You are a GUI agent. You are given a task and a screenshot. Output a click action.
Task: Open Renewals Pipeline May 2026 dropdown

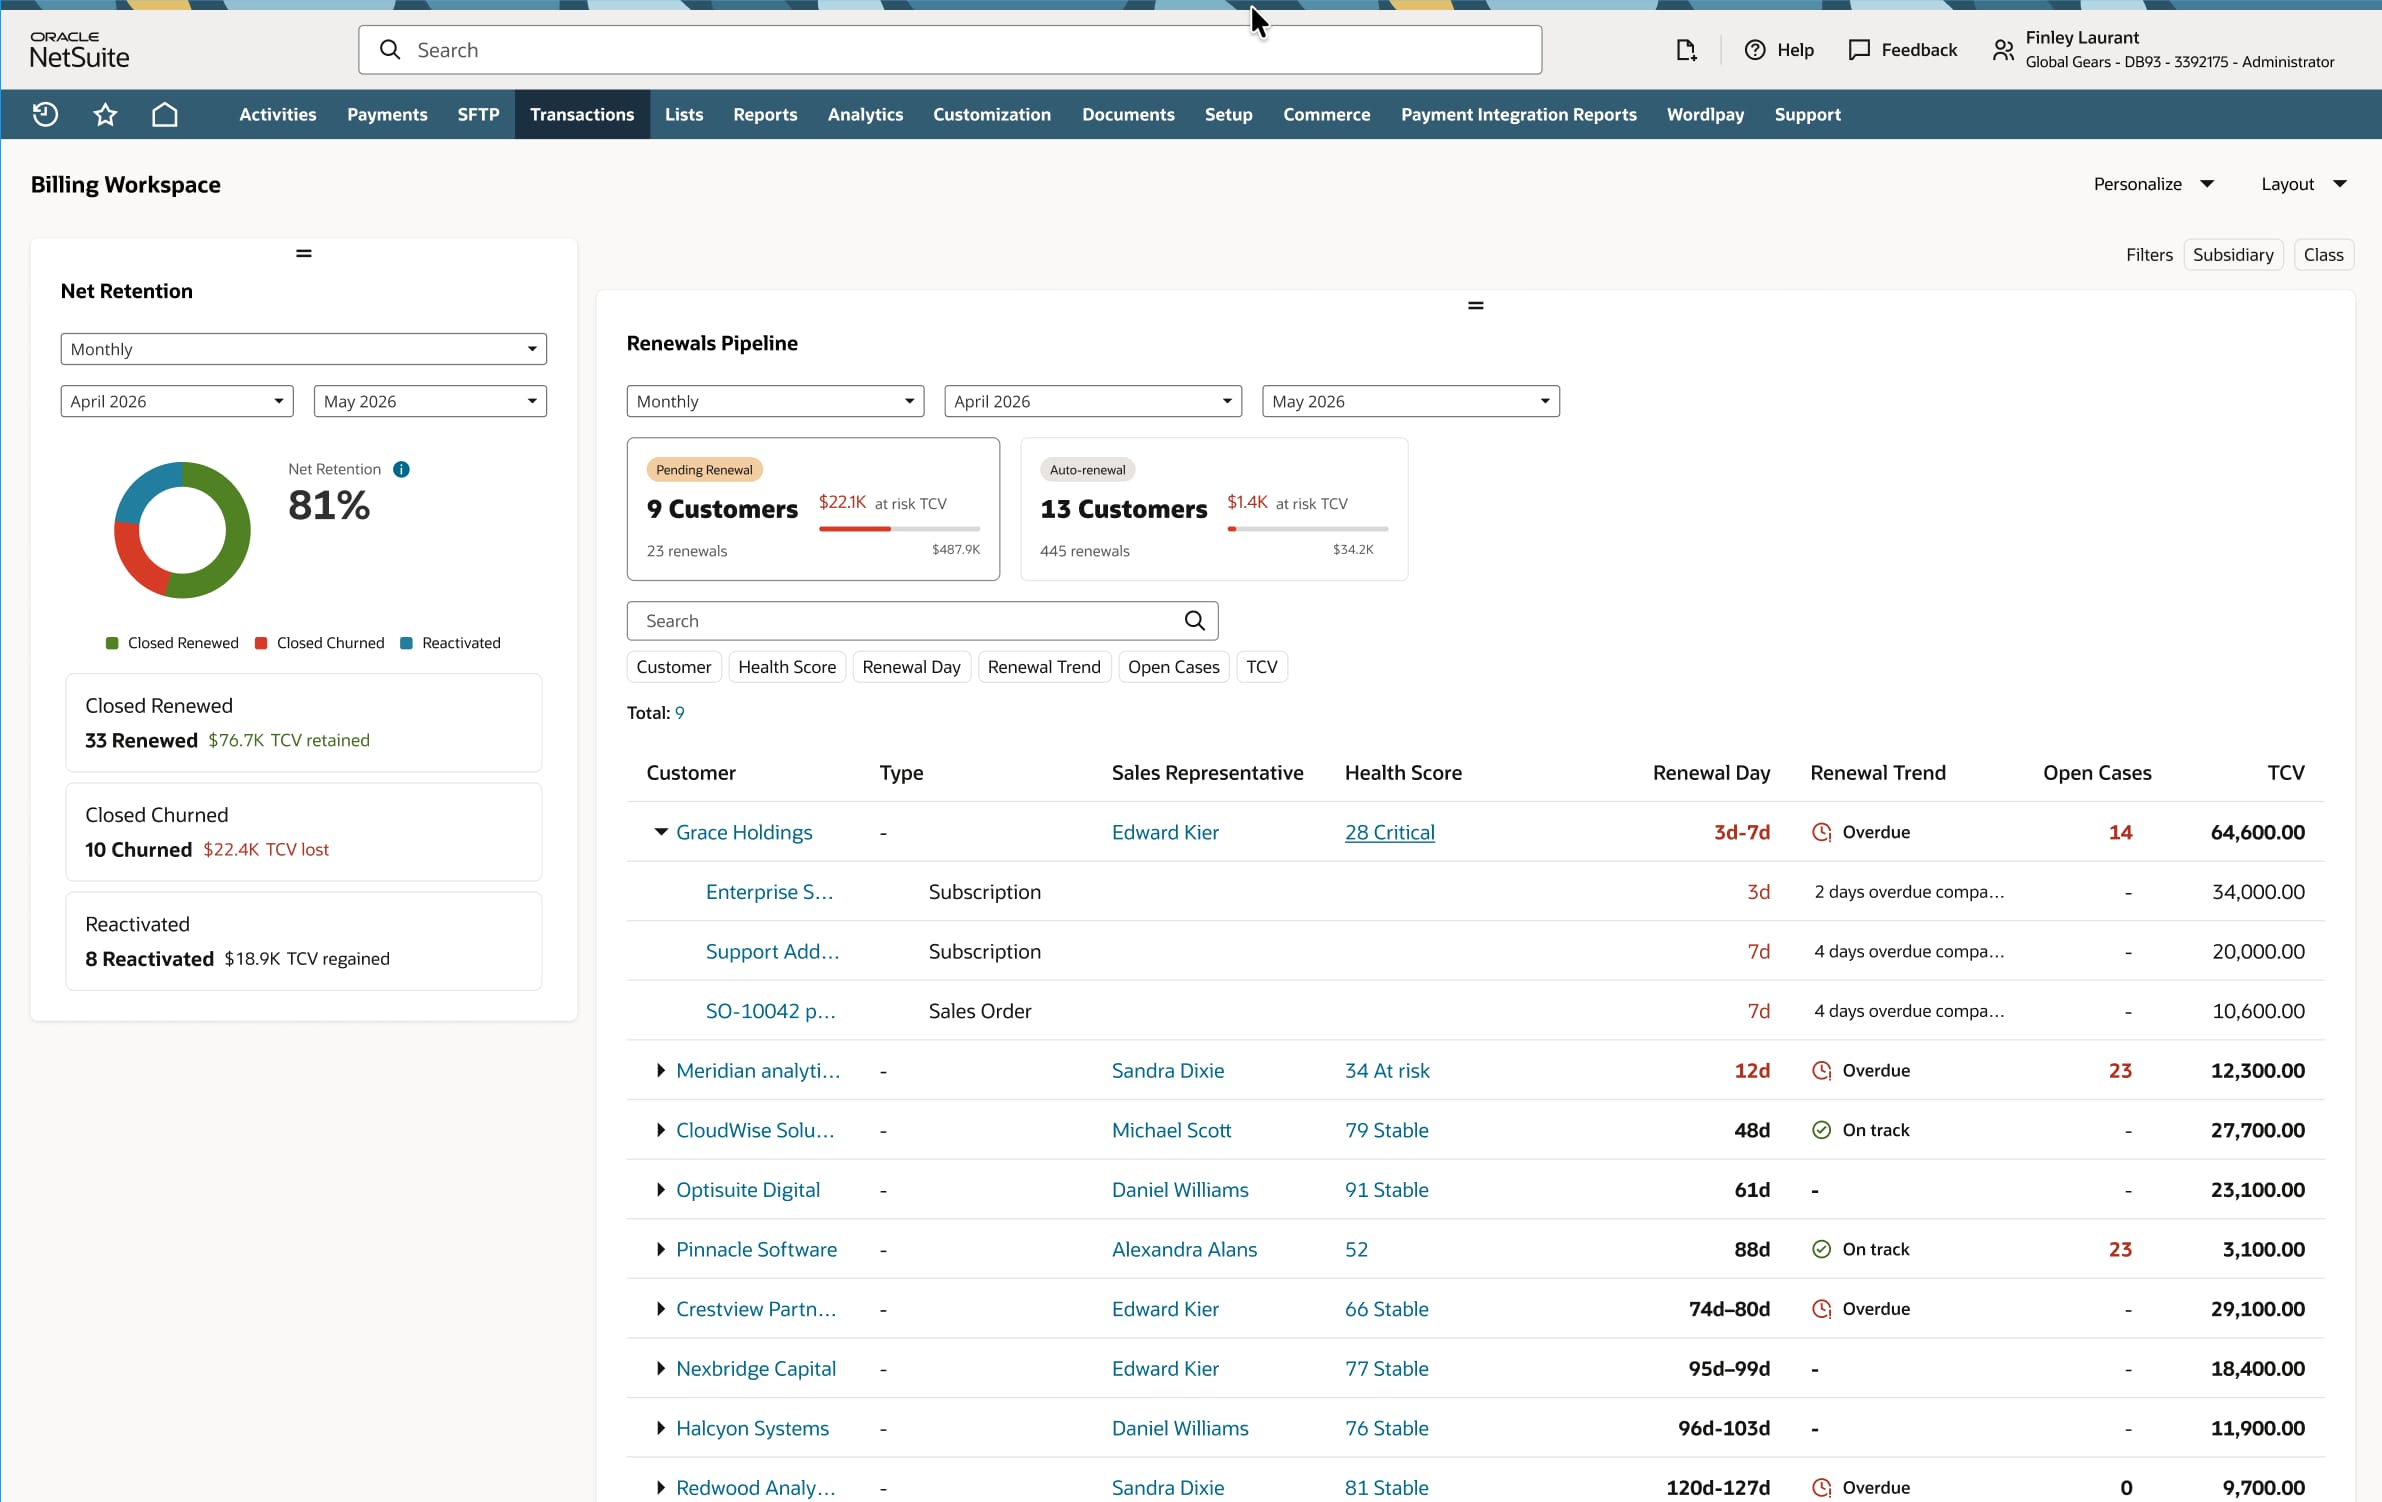click(1410, 402)
